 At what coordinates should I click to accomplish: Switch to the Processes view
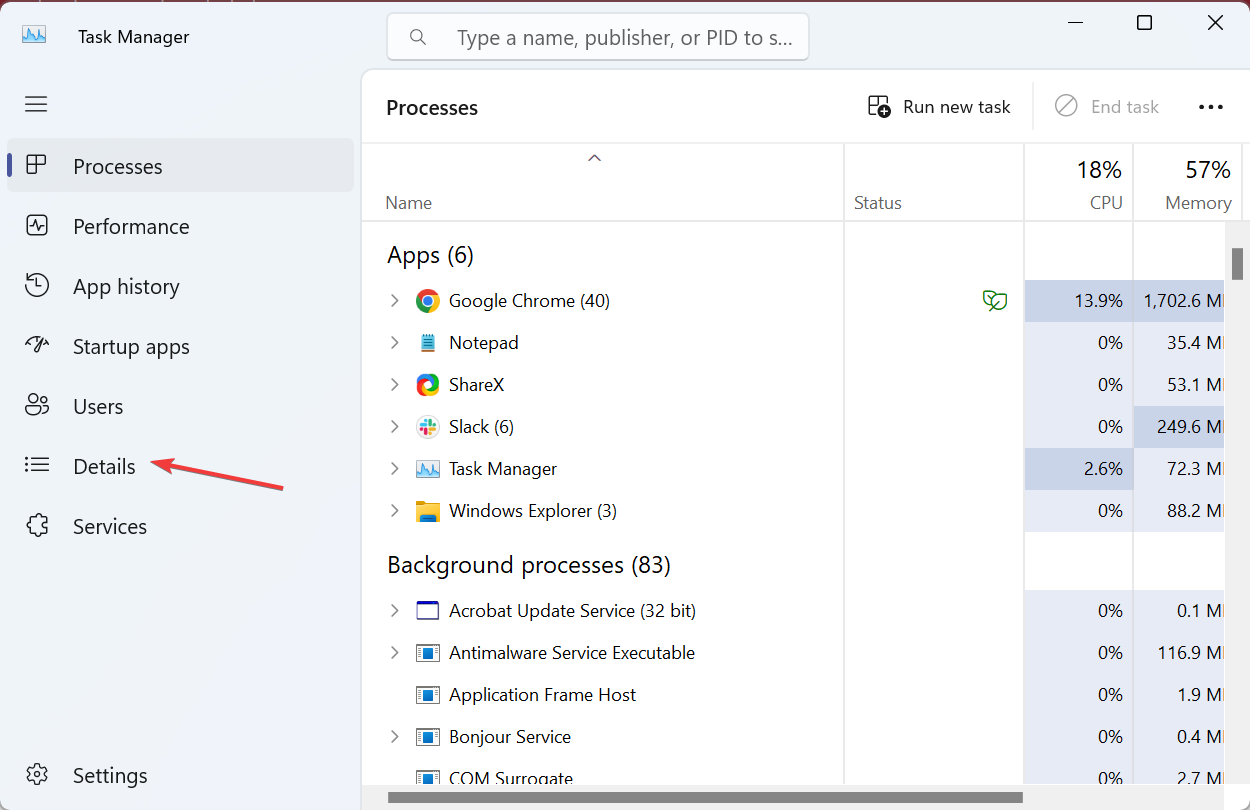tap(117, 166)
